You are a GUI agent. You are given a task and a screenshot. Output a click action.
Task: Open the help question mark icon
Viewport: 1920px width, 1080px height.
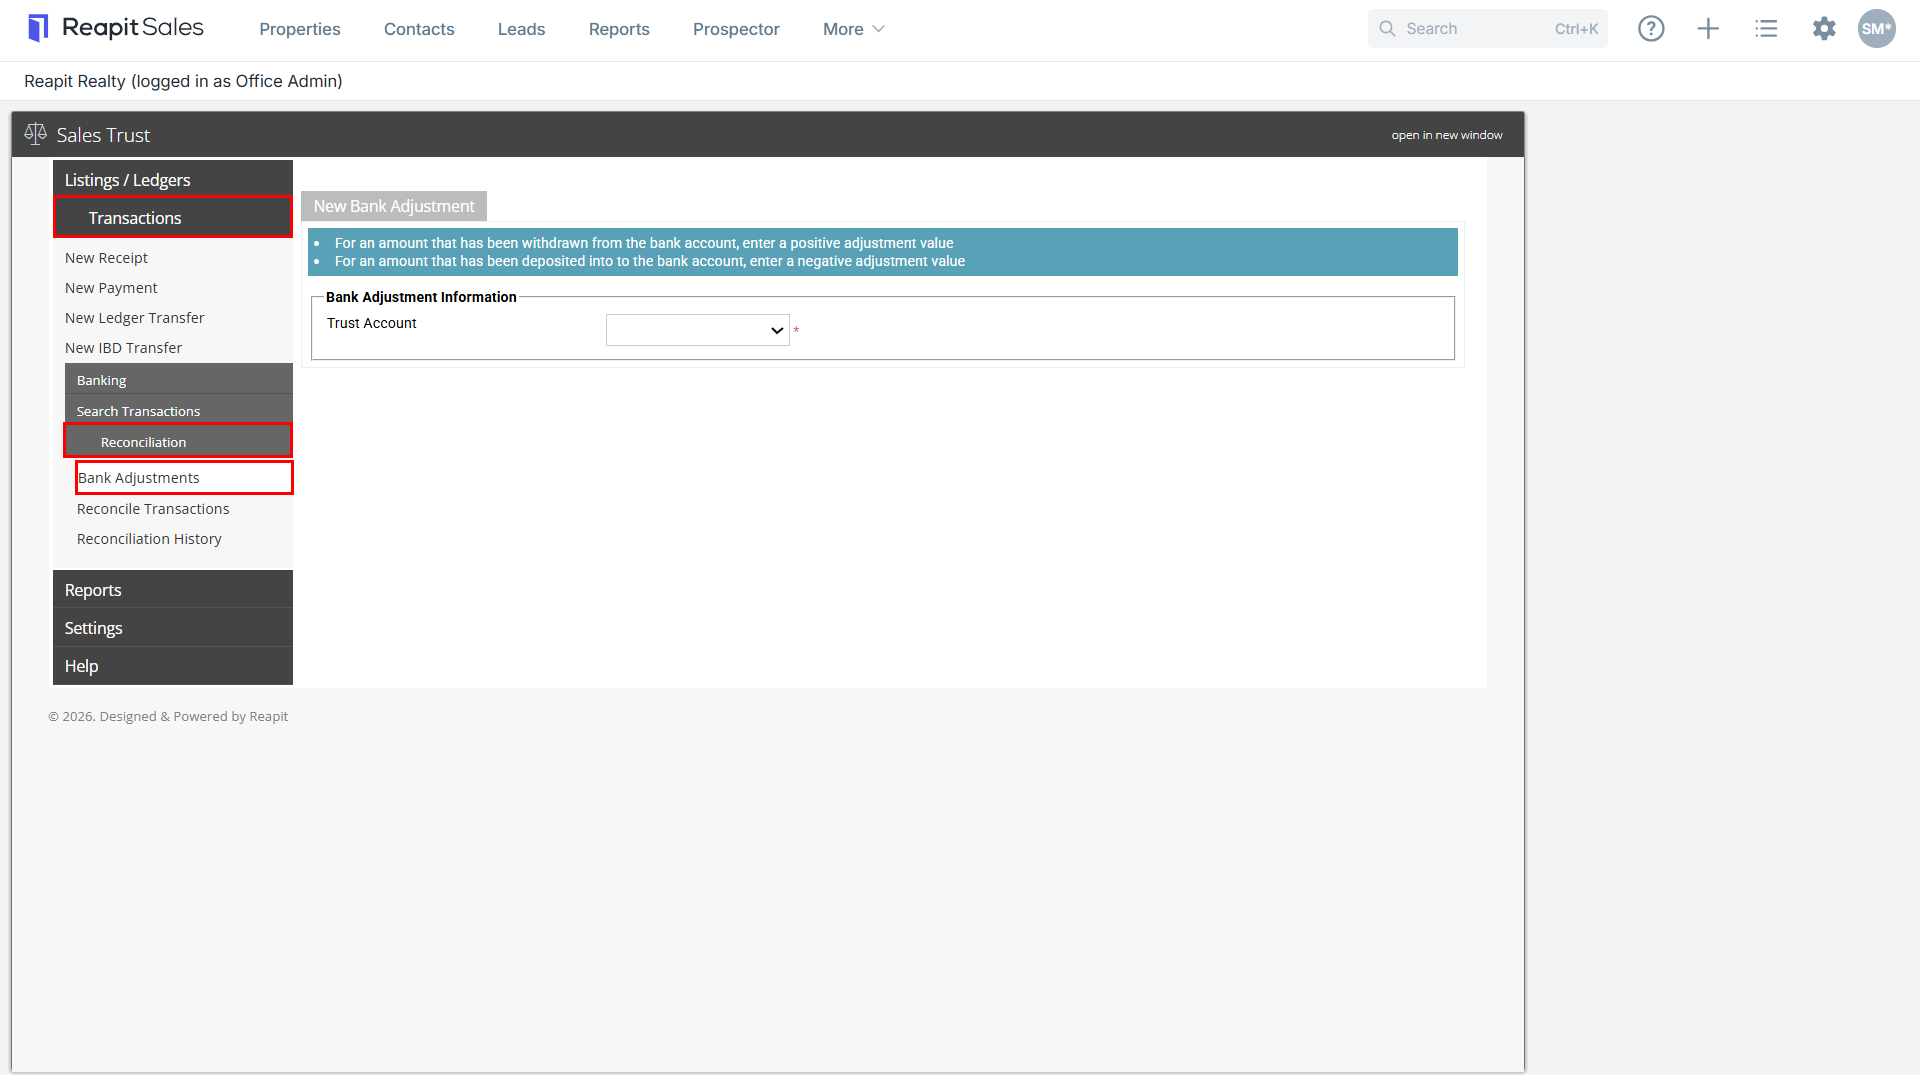[x=1651, y=29]
